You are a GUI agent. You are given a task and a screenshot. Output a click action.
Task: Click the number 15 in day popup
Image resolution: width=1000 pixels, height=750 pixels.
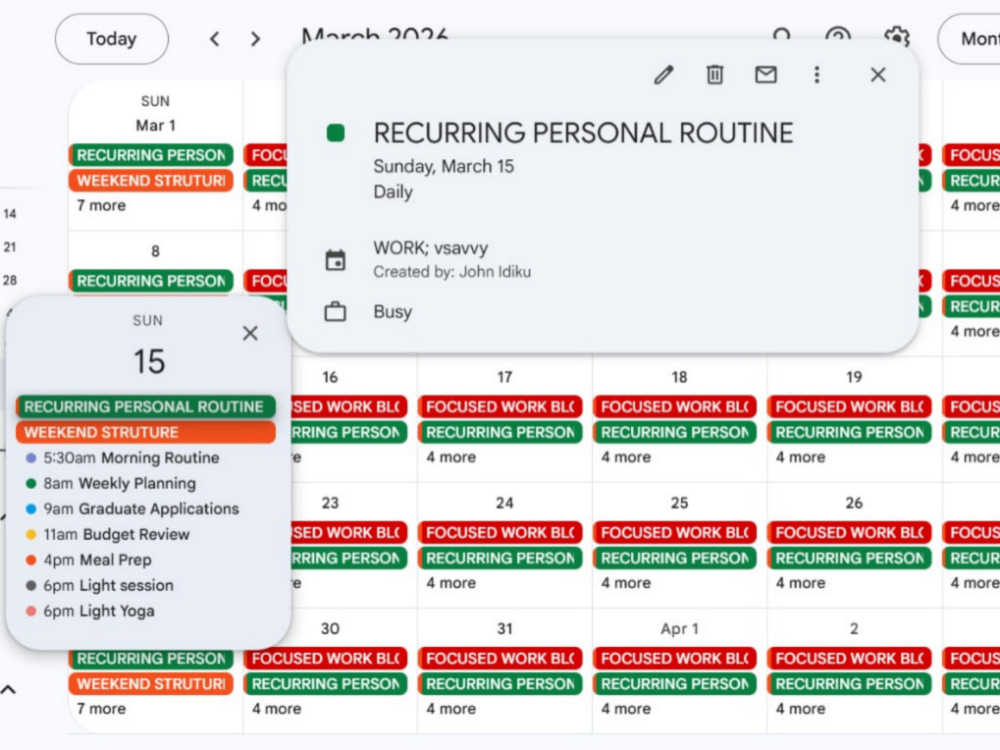(149, 362)
